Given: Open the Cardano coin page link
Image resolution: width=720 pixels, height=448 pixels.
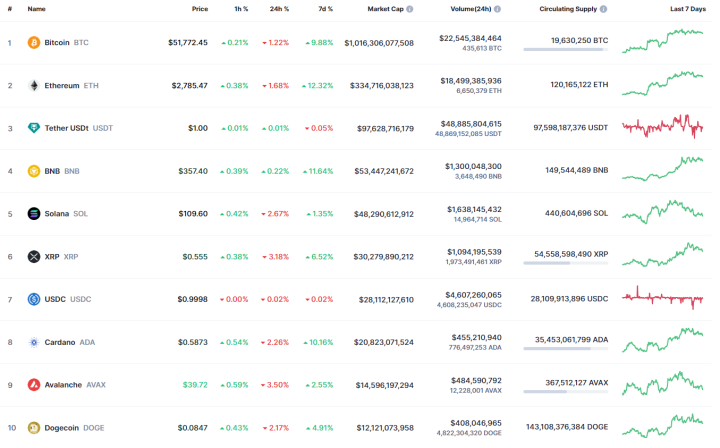Looking at the screenshot, I should point(69,342).
